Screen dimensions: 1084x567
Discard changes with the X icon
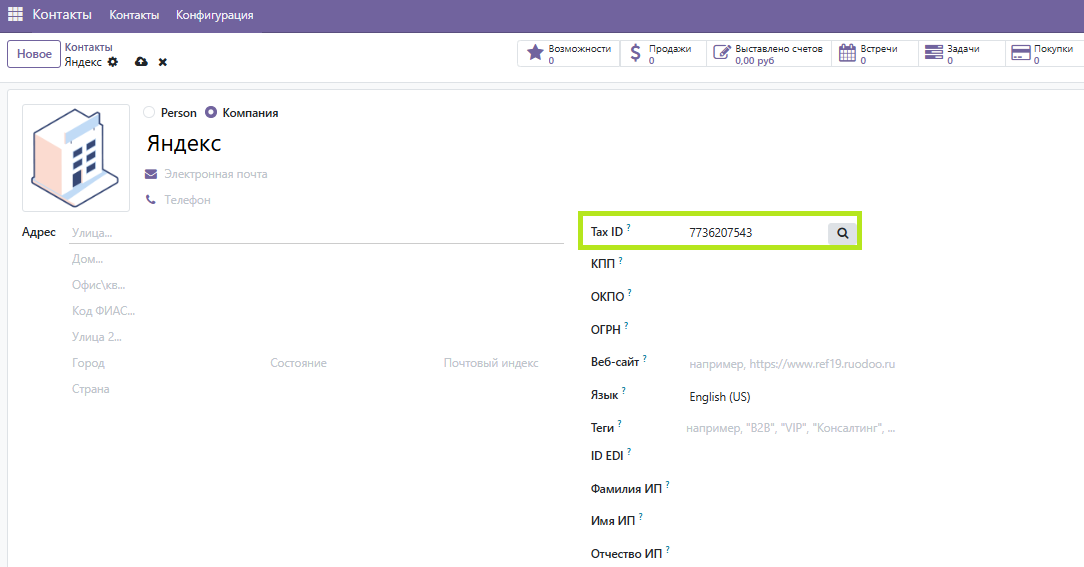click(162, 62)
